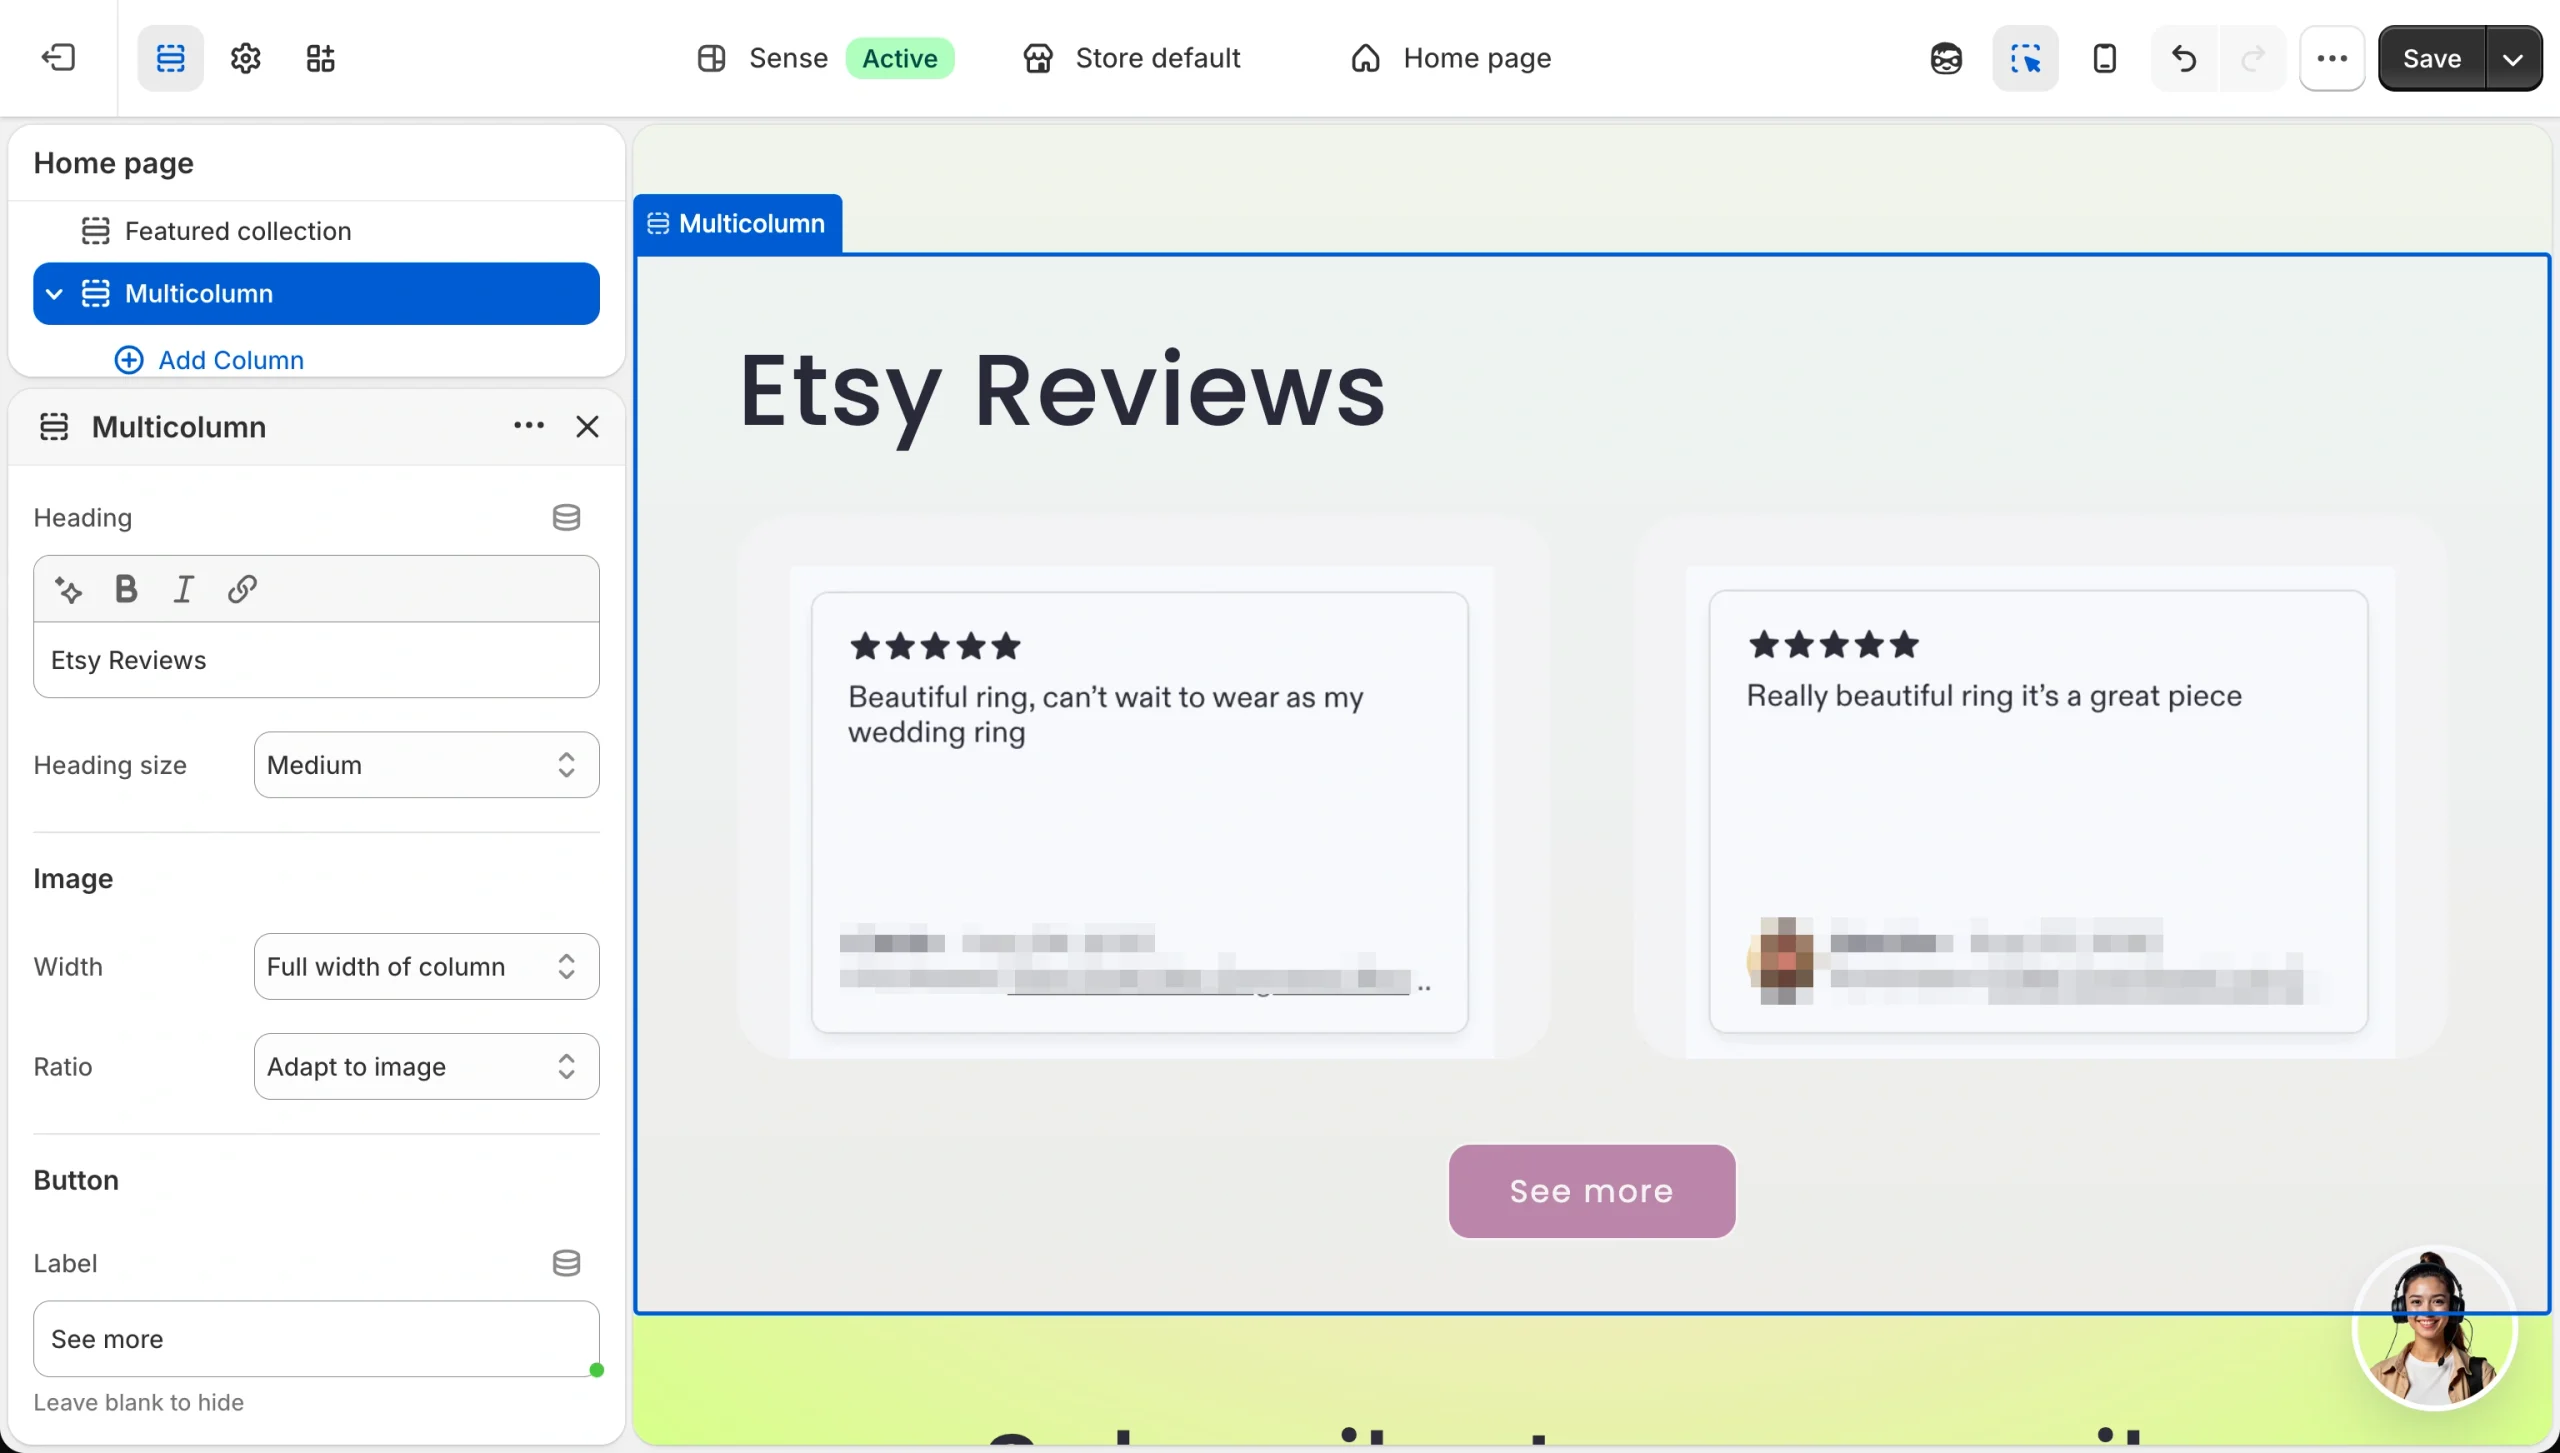
Task: Select the 'Beautiful ring' review card
Action: click(x=1140, y=812)
